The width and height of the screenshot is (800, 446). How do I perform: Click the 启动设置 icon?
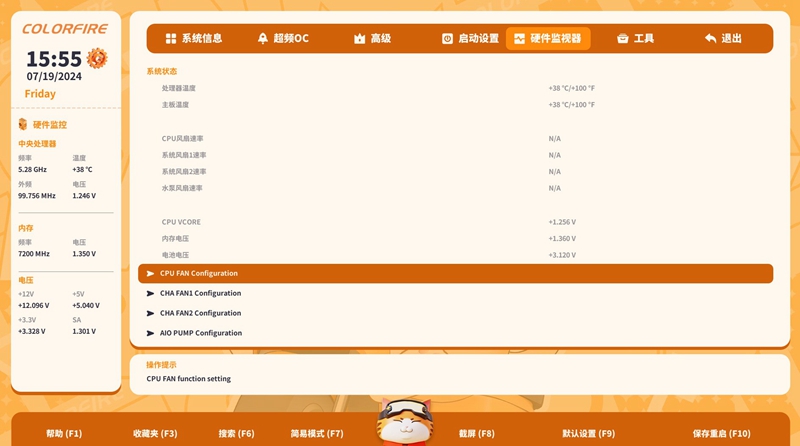coord(448,39)
